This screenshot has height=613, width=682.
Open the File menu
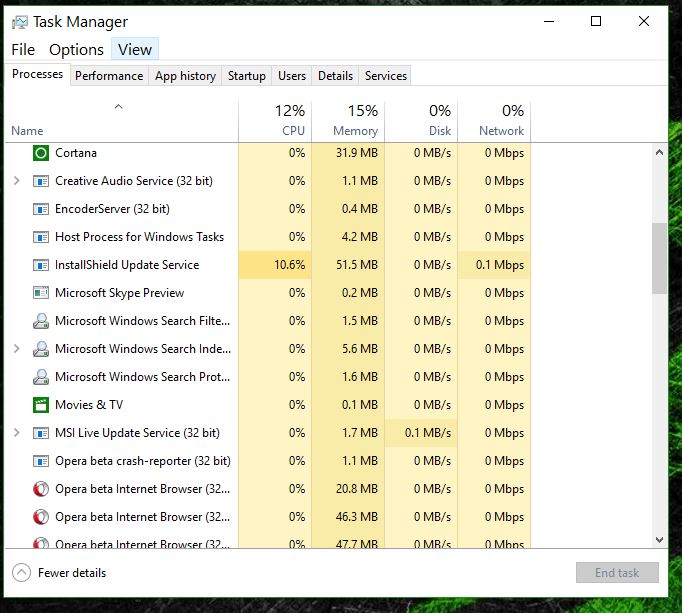coord(23,49)
